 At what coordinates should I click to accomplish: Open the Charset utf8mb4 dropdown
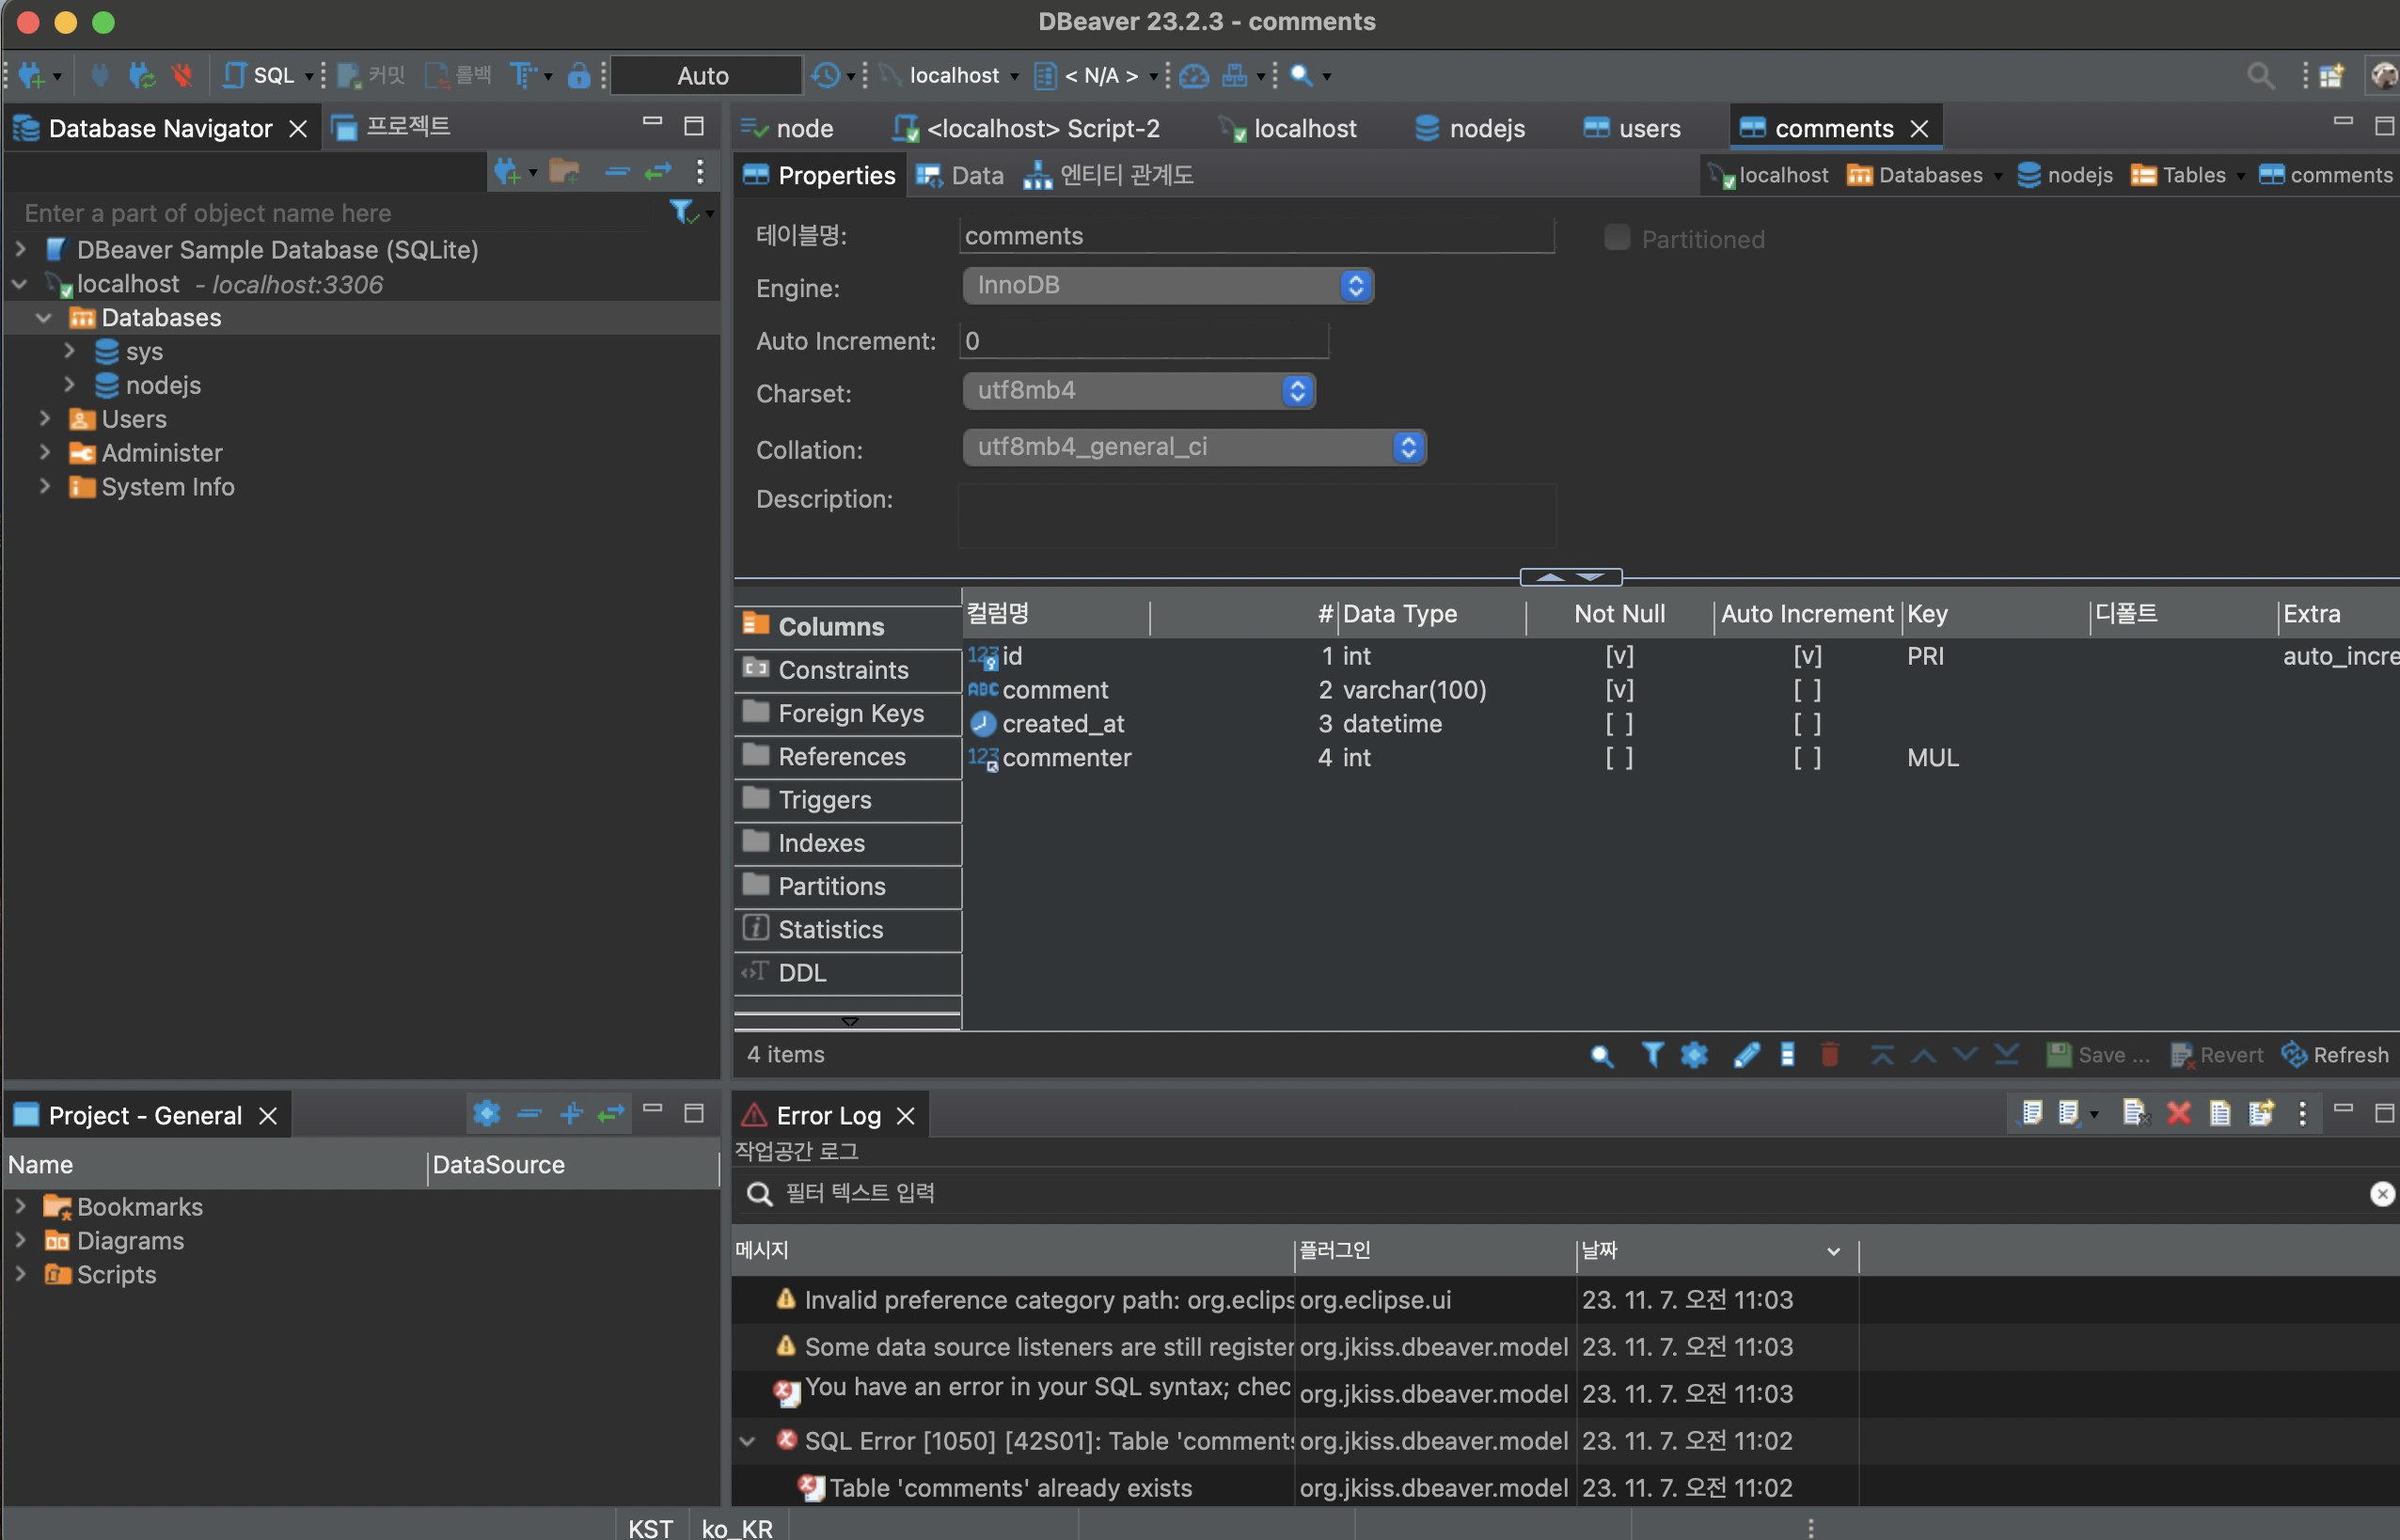tap(1139, 390)
